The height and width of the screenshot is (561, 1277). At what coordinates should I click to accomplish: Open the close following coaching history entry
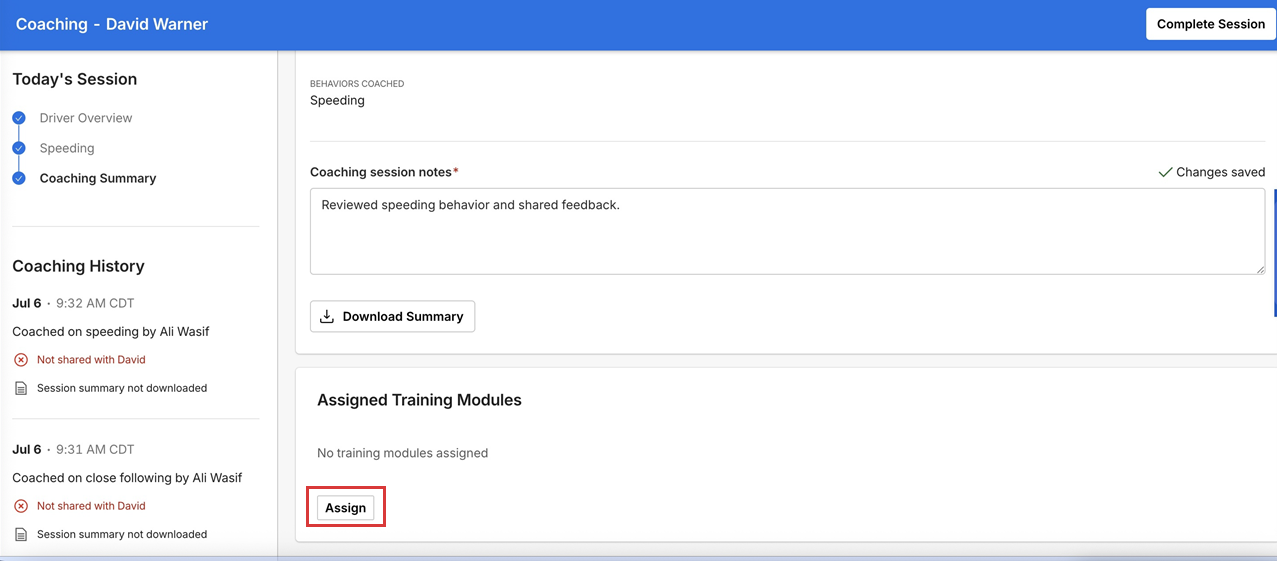point(127,477)
